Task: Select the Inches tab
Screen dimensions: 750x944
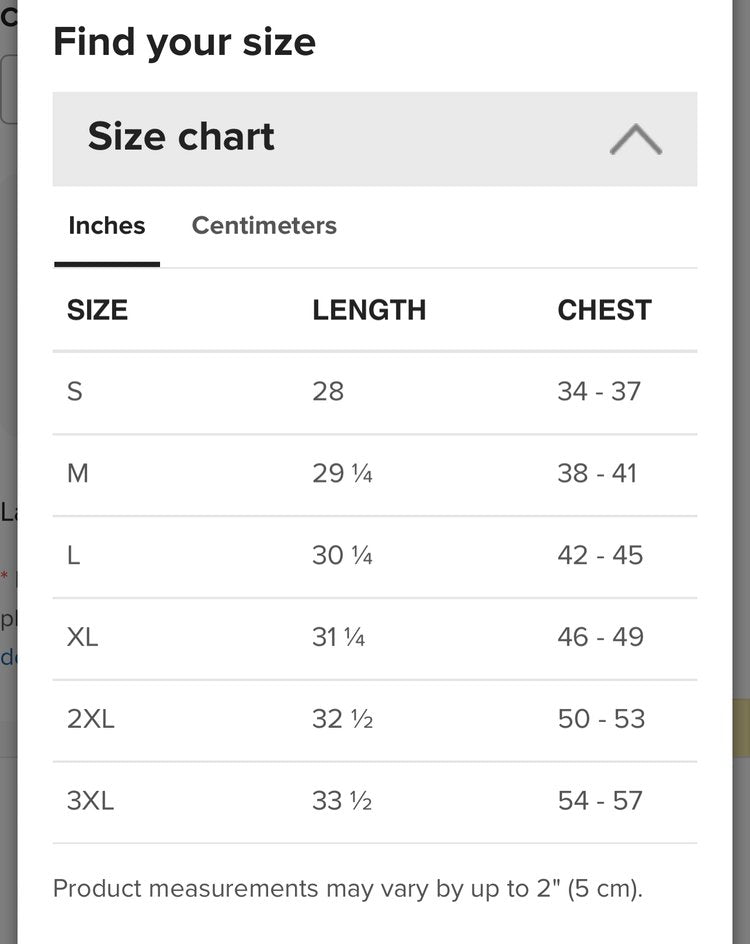Action: coord(107,226)
